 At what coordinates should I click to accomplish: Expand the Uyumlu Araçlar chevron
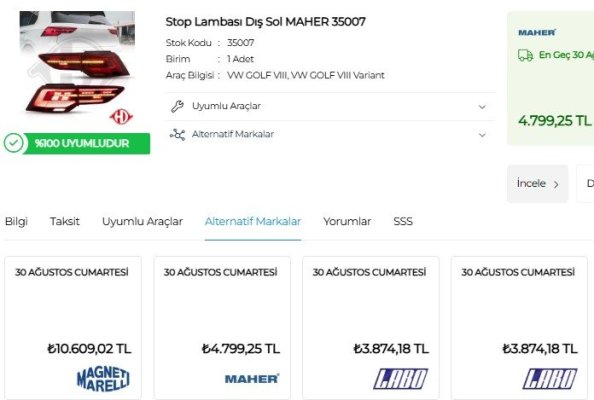[482, 107]
